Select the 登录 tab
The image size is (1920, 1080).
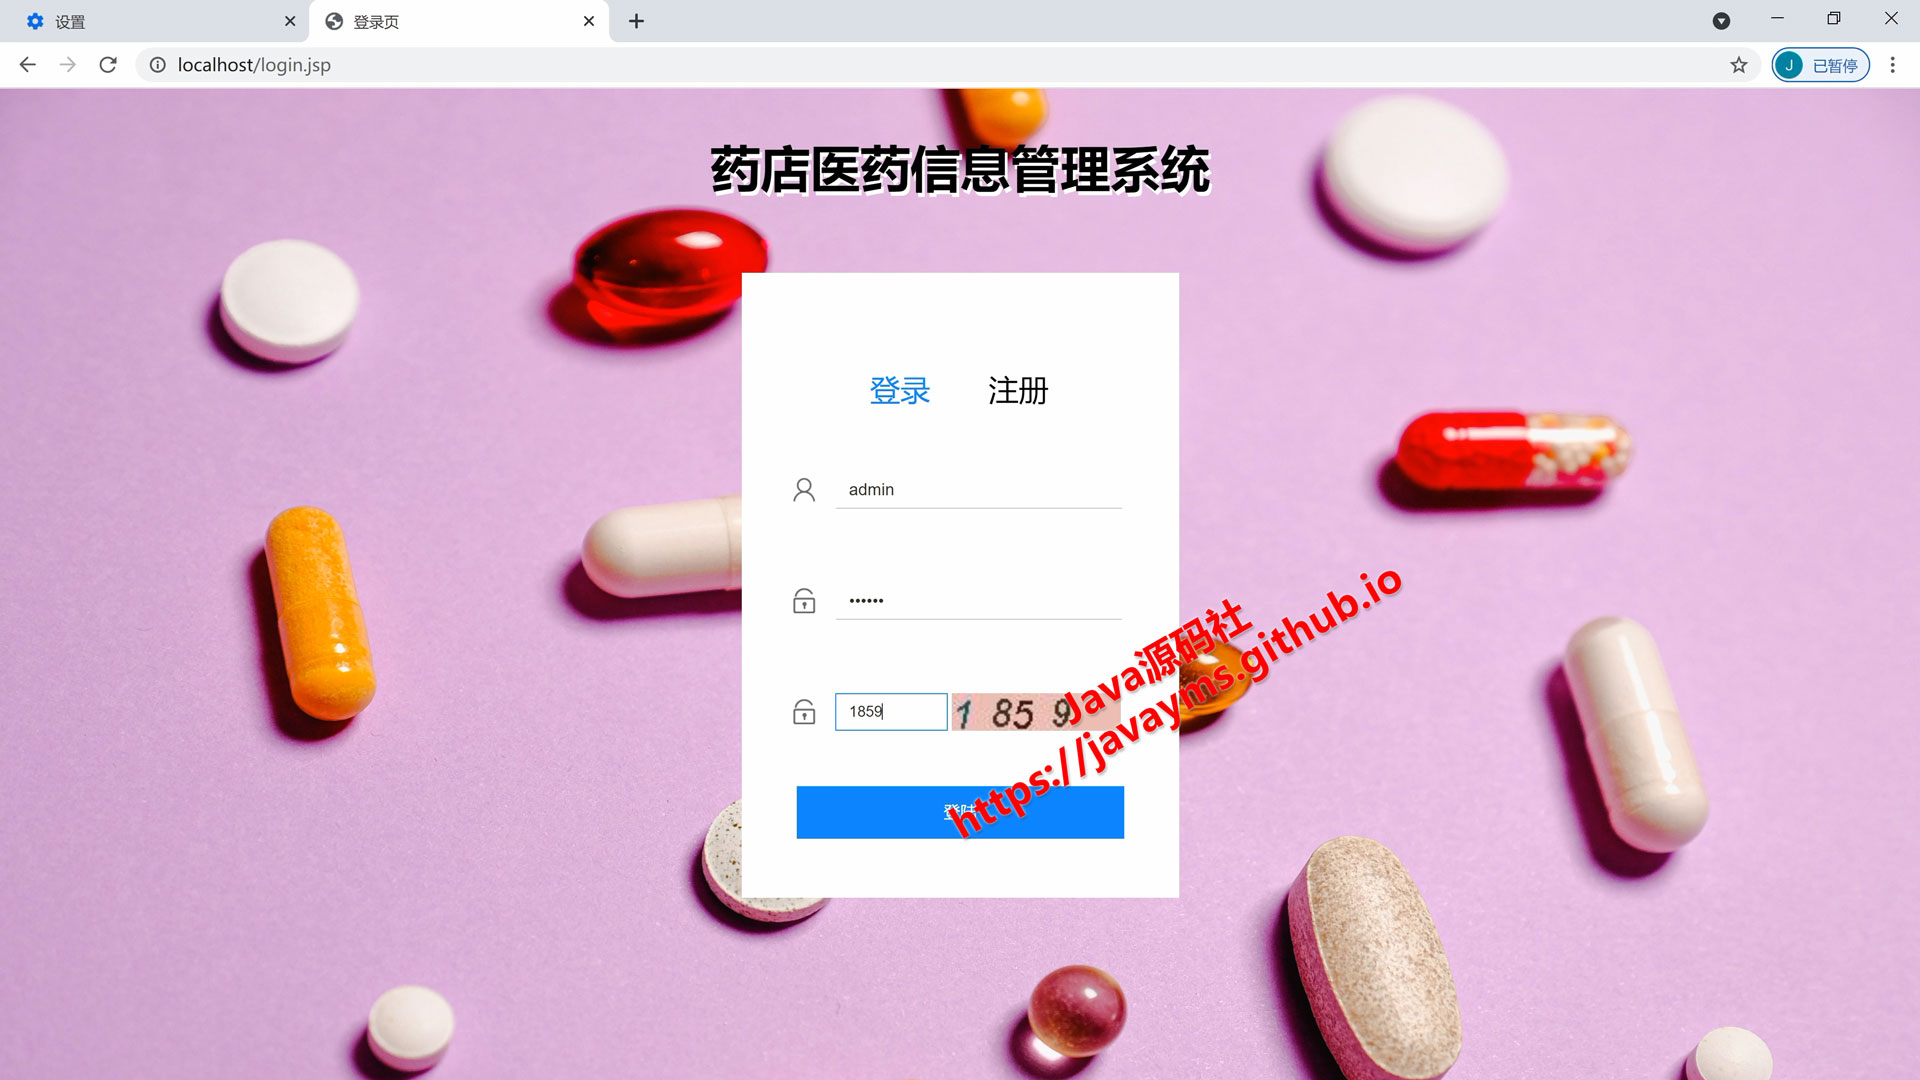901,389
